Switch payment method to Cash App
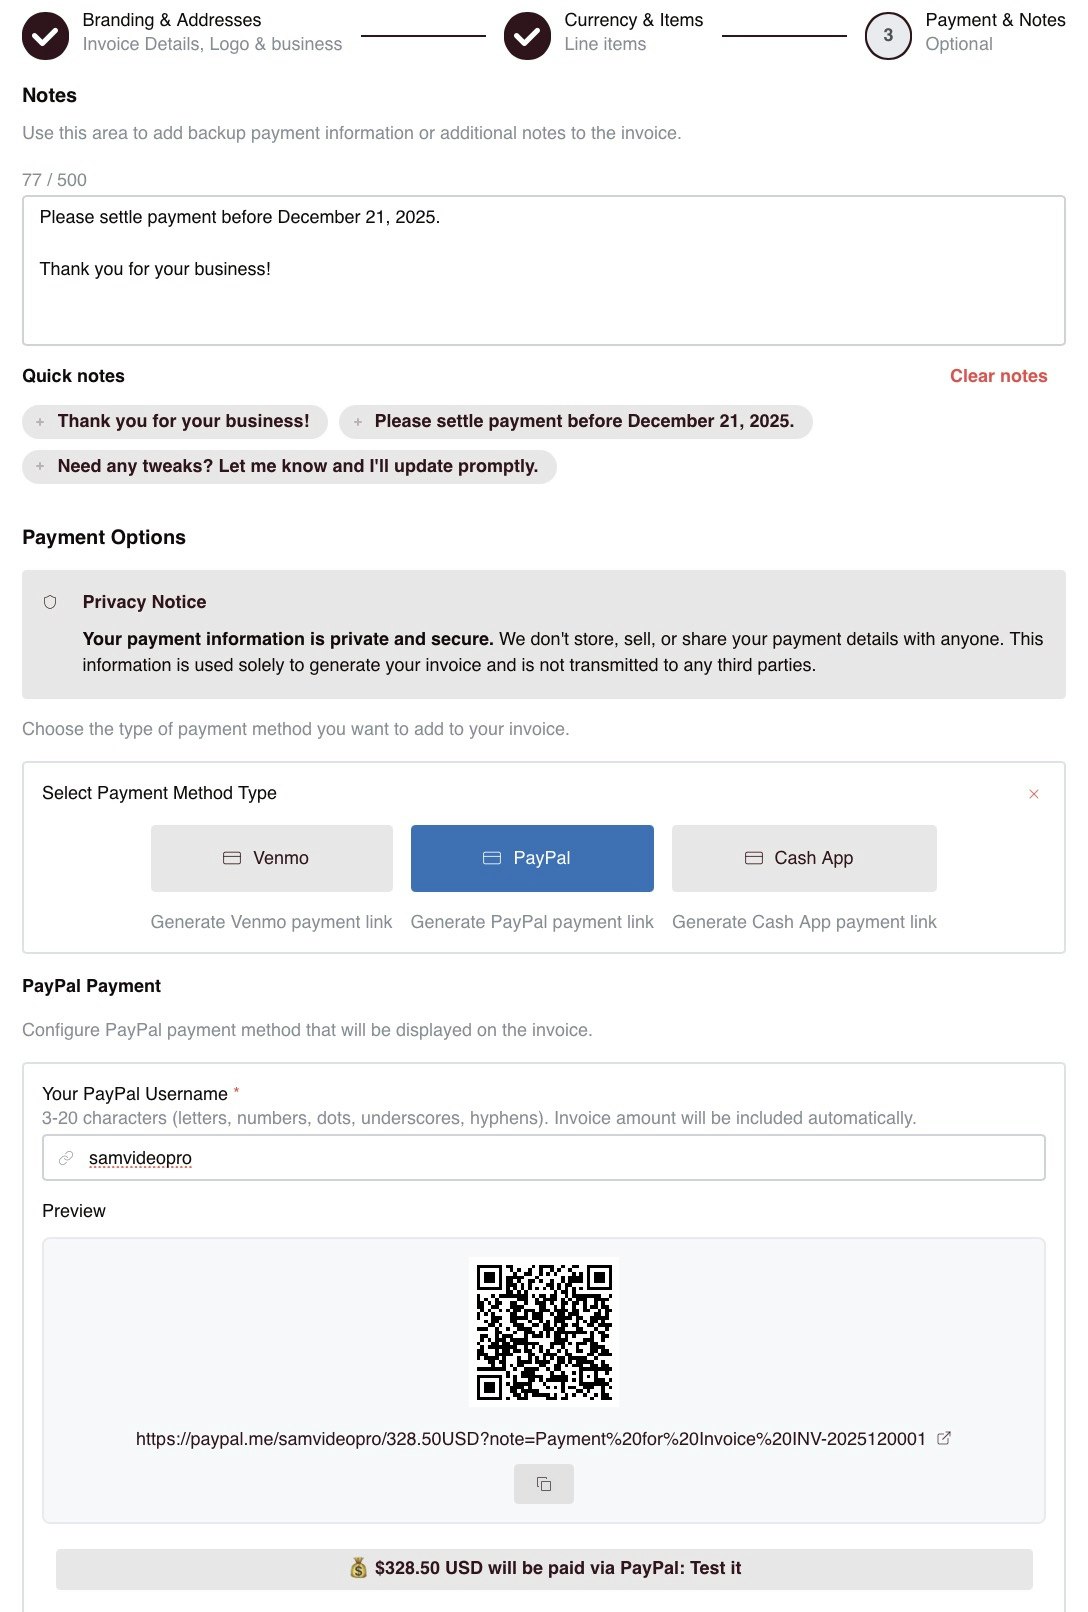 click(x=804, y=857)
